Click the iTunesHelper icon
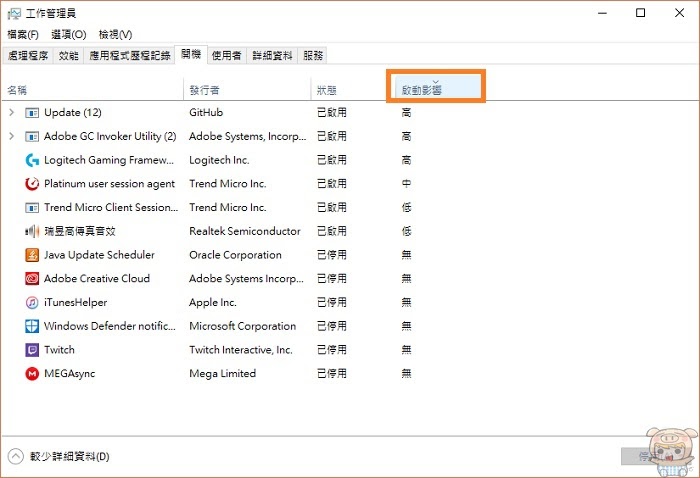The image size is (700, 478). click(32, 303)
